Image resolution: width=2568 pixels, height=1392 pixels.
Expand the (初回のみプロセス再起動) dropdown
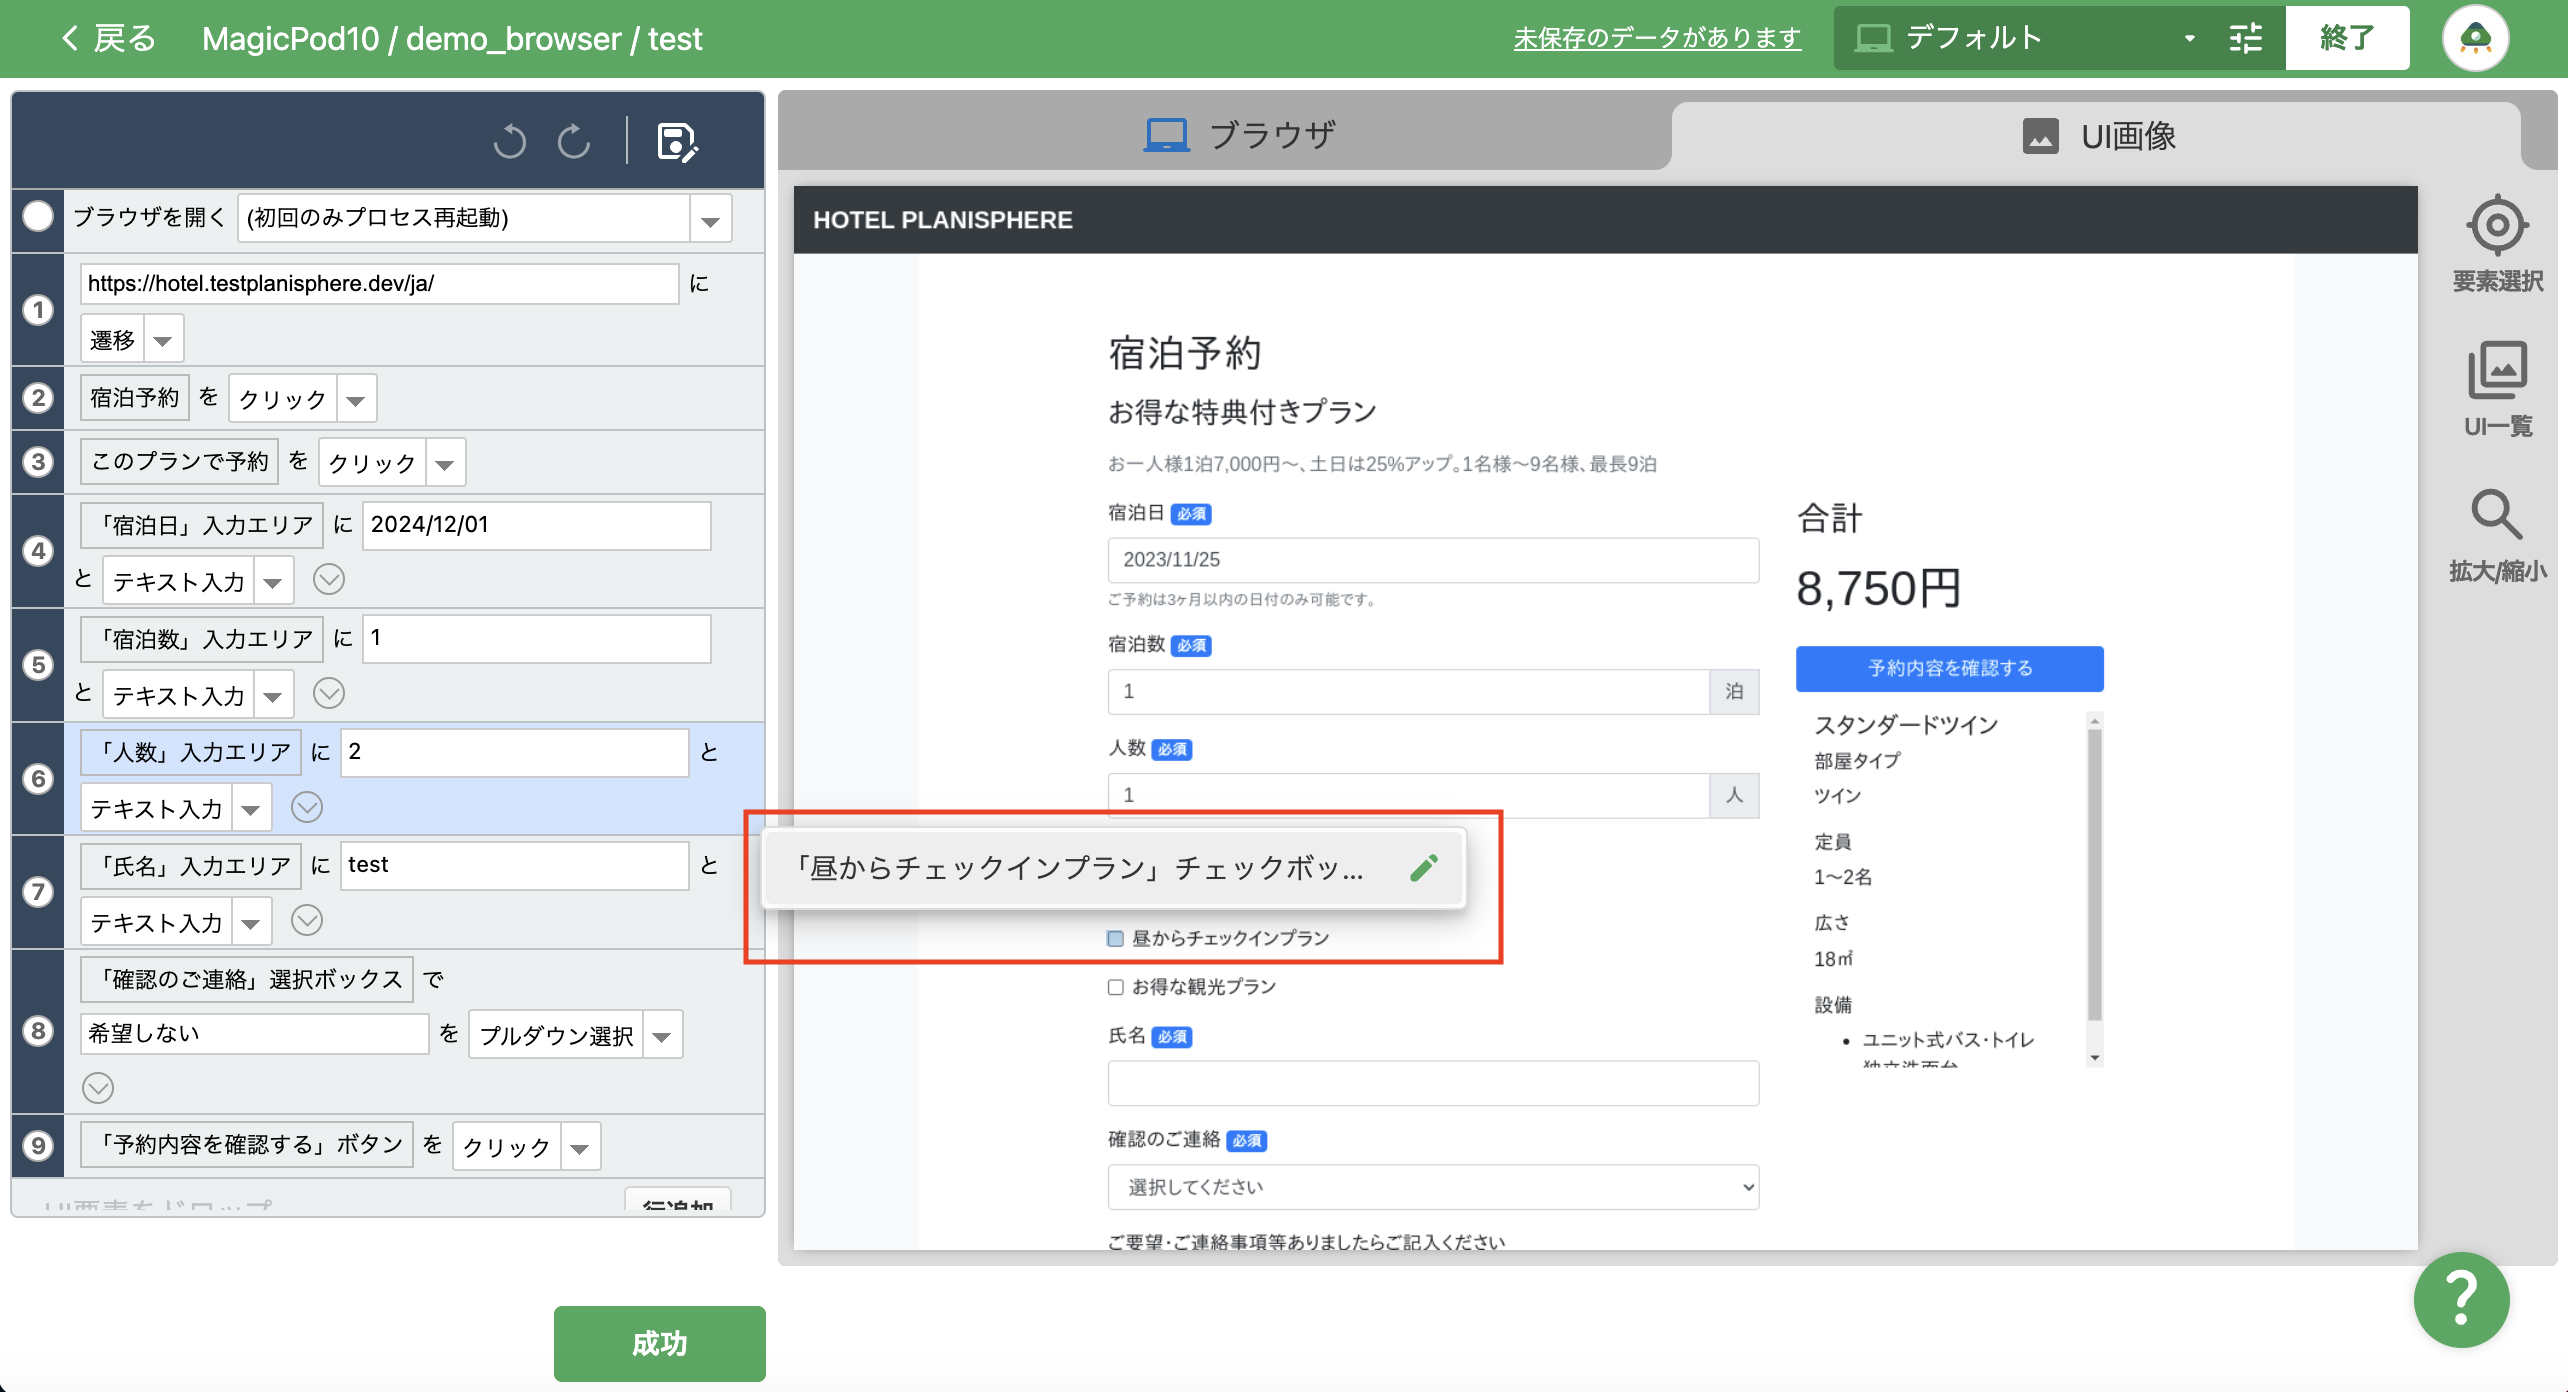click(710, 219)
